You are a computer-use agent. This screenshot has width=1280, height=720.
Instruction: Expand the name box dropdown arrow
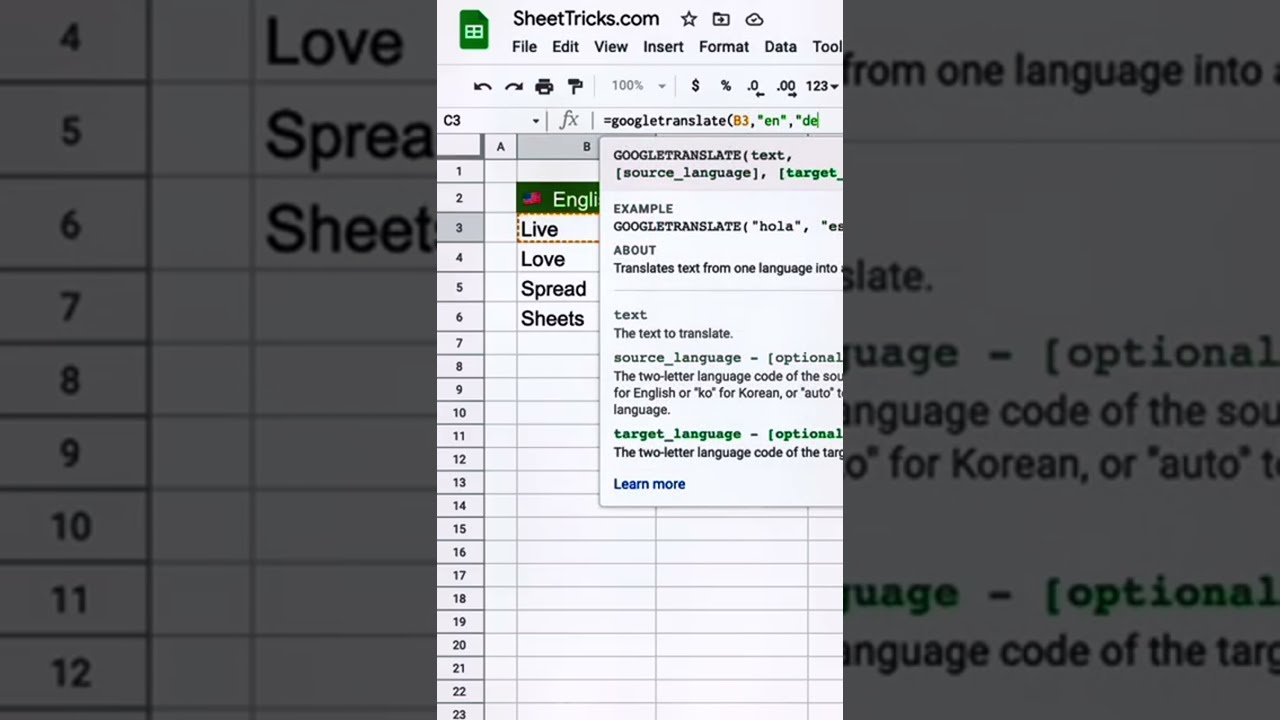pos(536,121)
